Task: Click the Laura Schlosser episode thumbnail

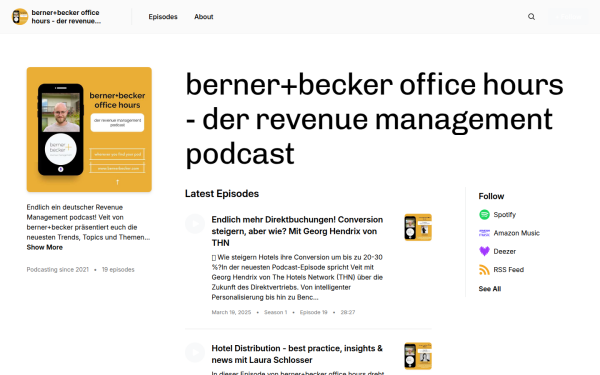Action: point(418,356)
